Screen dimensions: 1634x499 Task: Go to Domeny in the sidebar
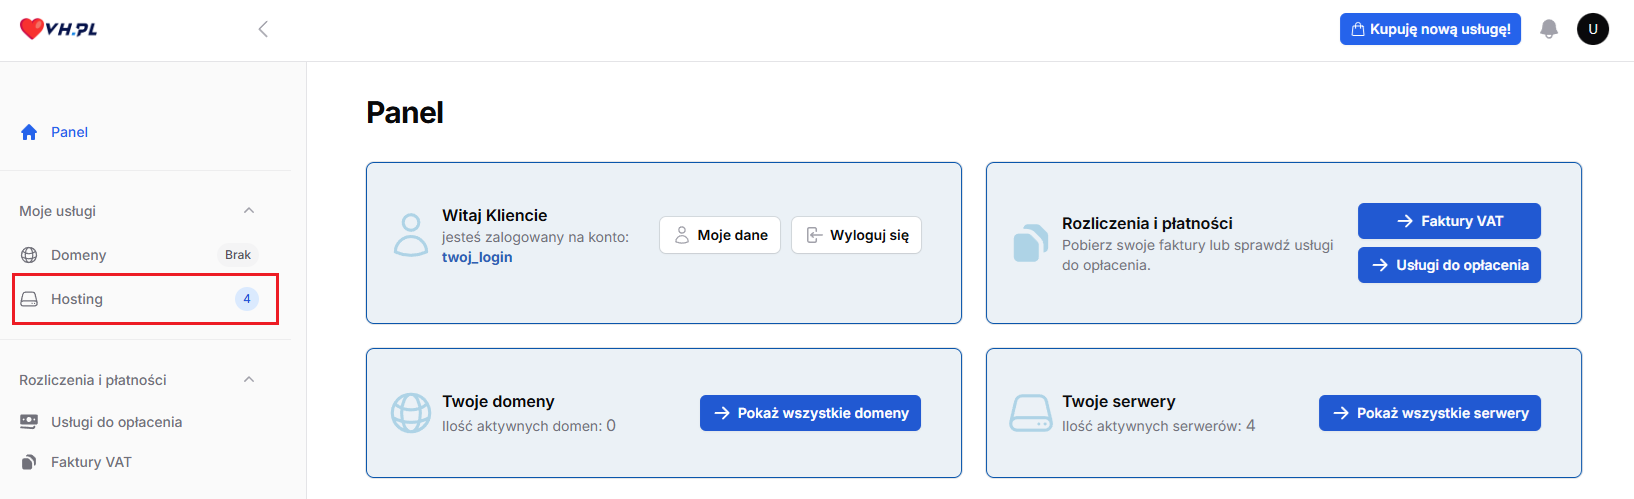click(x=78, y=255)
